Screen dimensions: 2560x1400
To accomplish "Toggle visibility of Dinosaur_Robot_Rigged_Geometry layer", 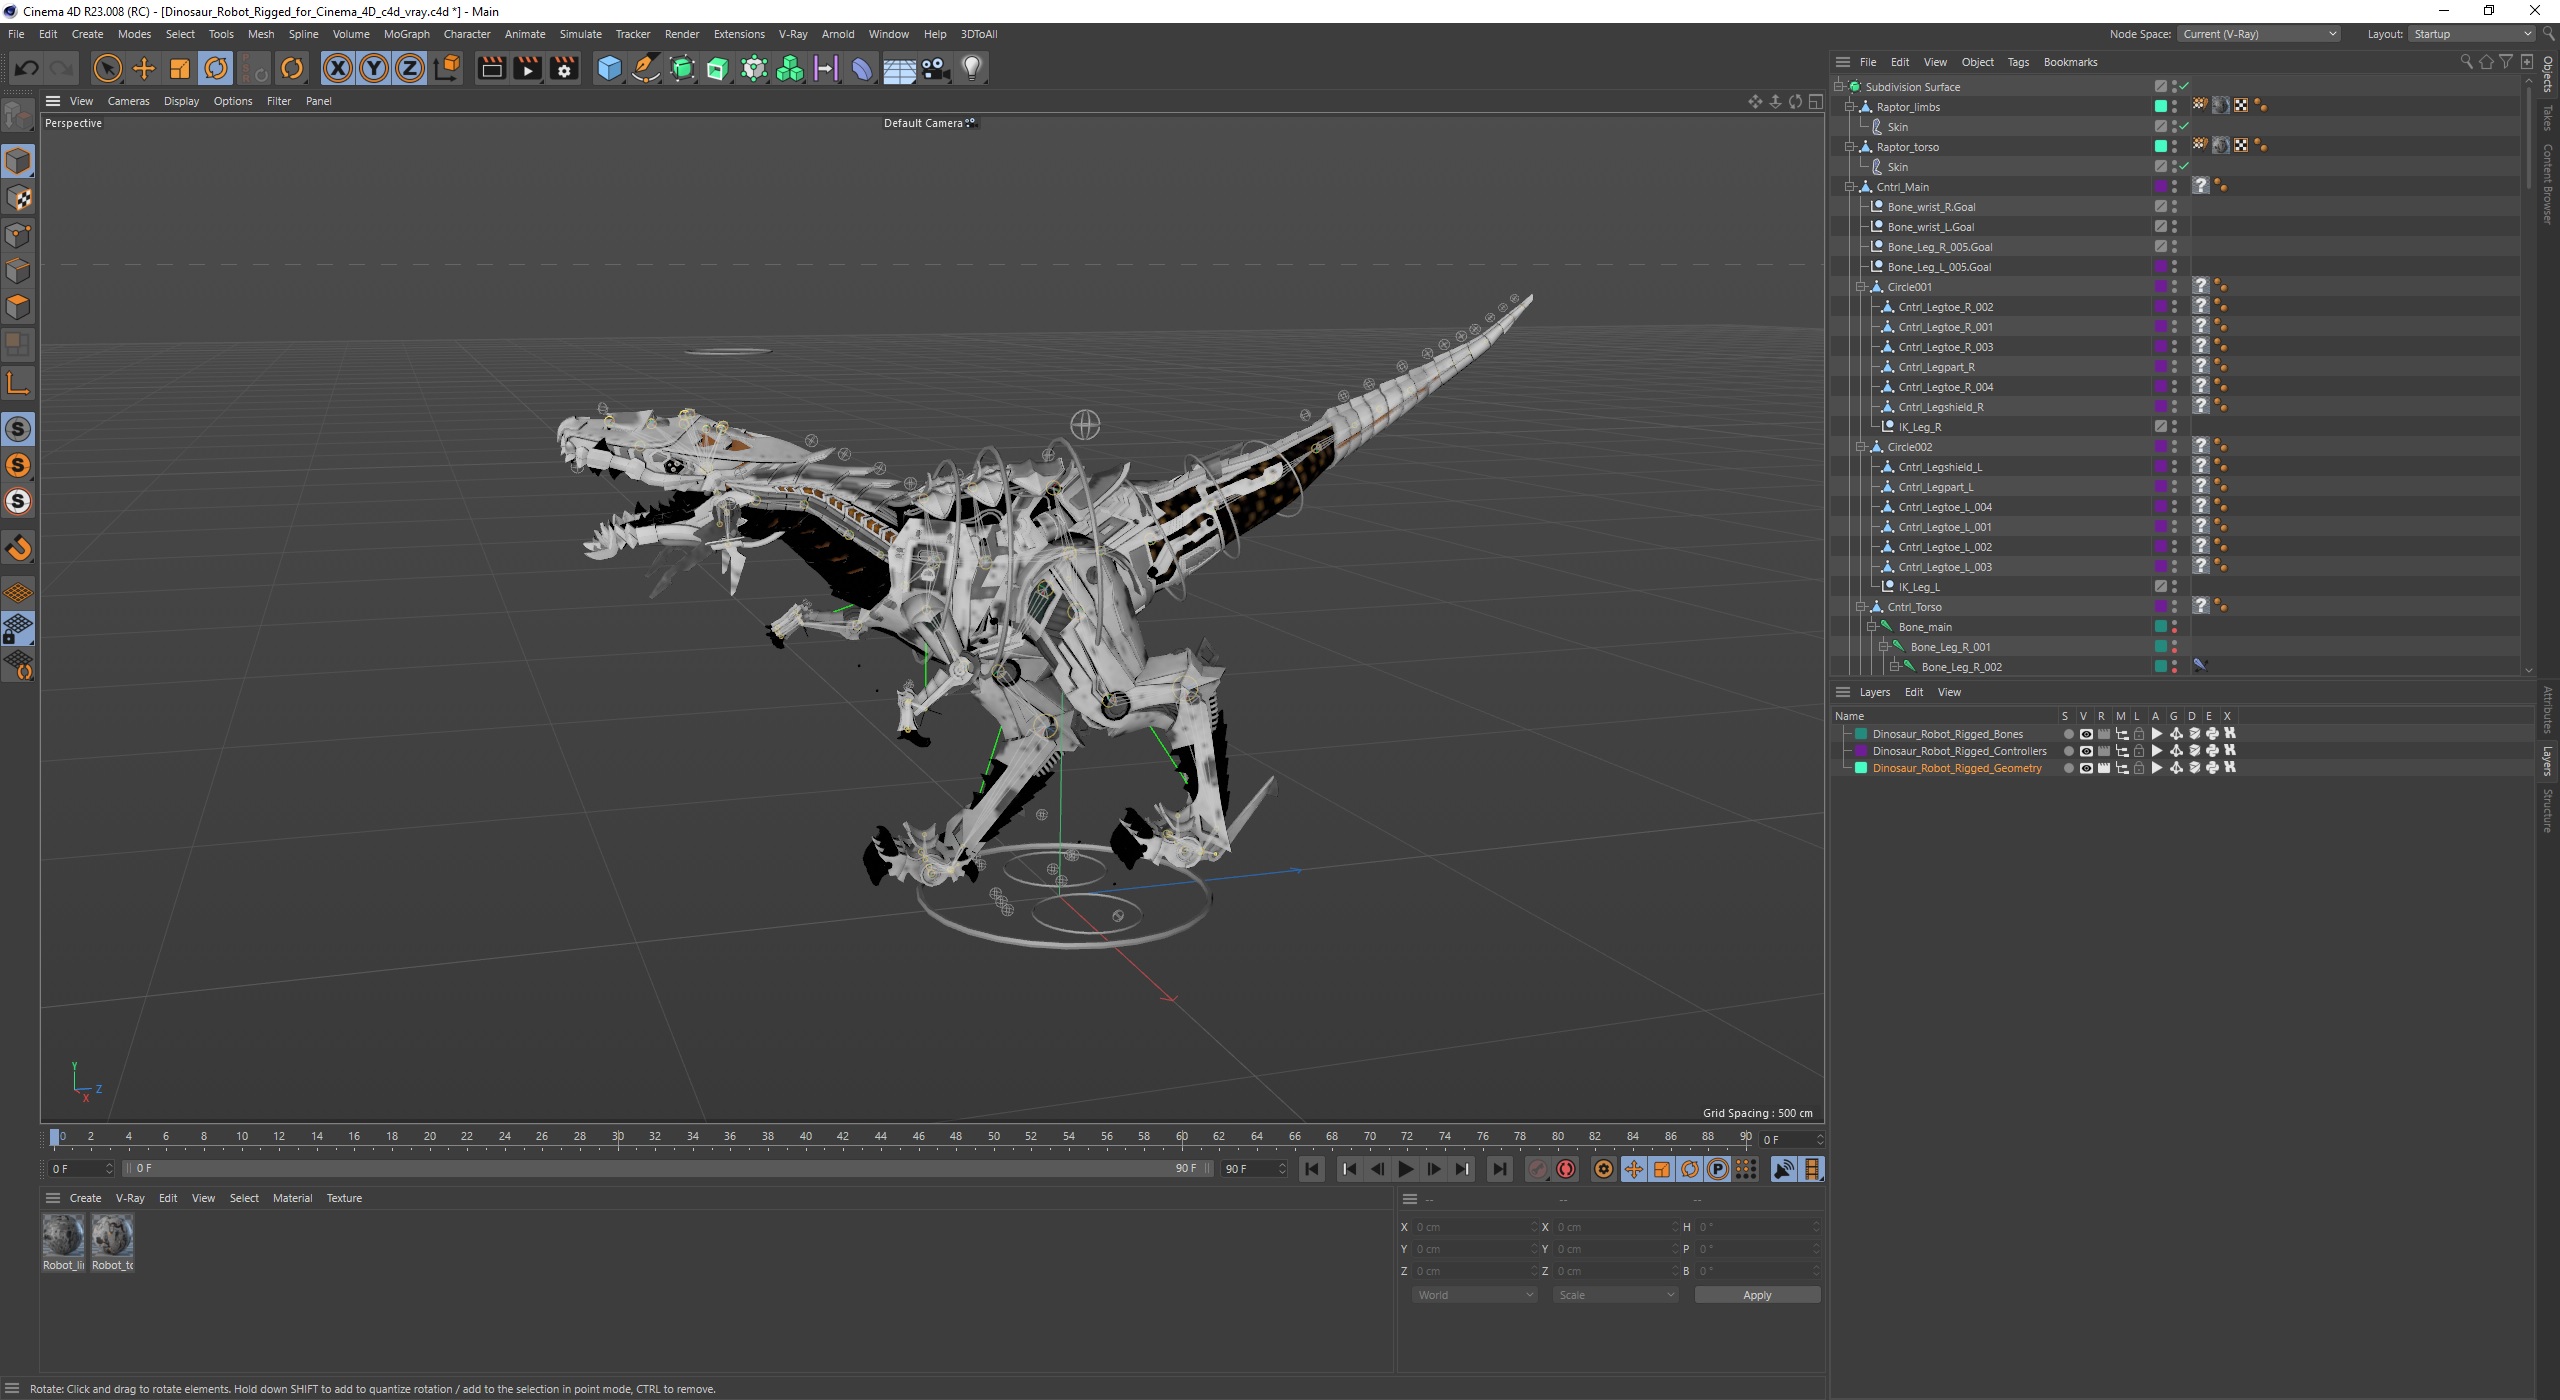I will point(2084,767).
